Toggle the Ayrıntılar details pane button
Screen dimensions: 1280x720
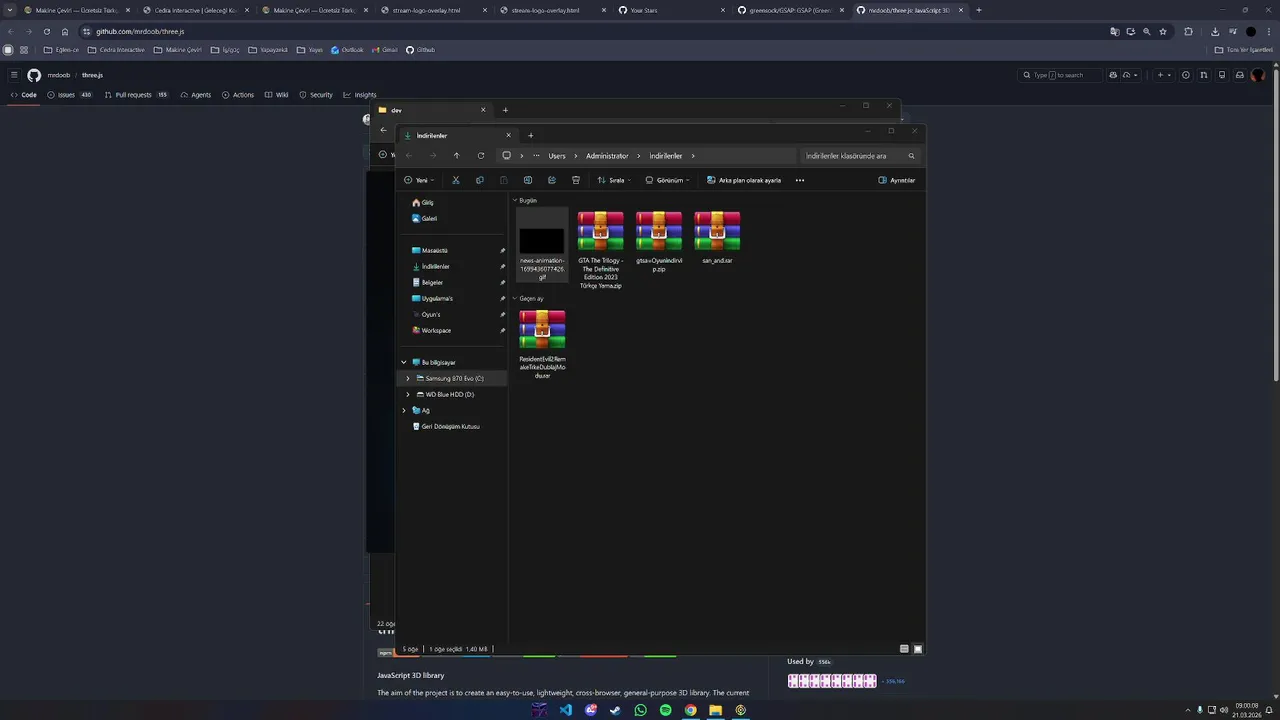(897, 180)
